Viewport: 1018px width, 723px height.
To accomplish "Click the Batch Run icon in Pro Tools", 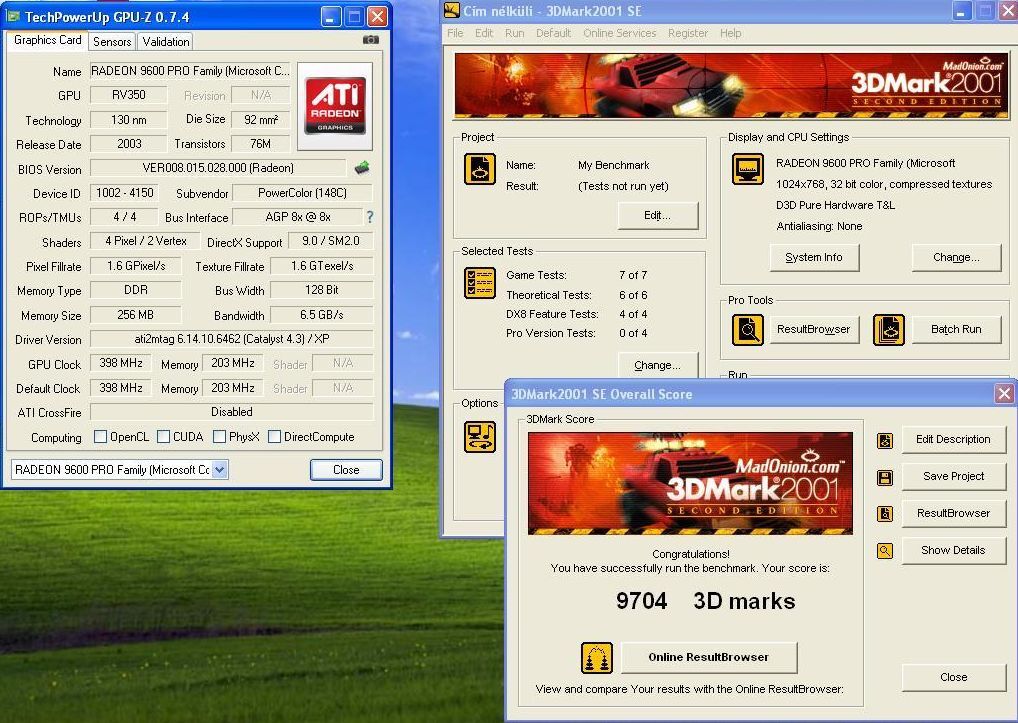I will (x=889, y=330).
